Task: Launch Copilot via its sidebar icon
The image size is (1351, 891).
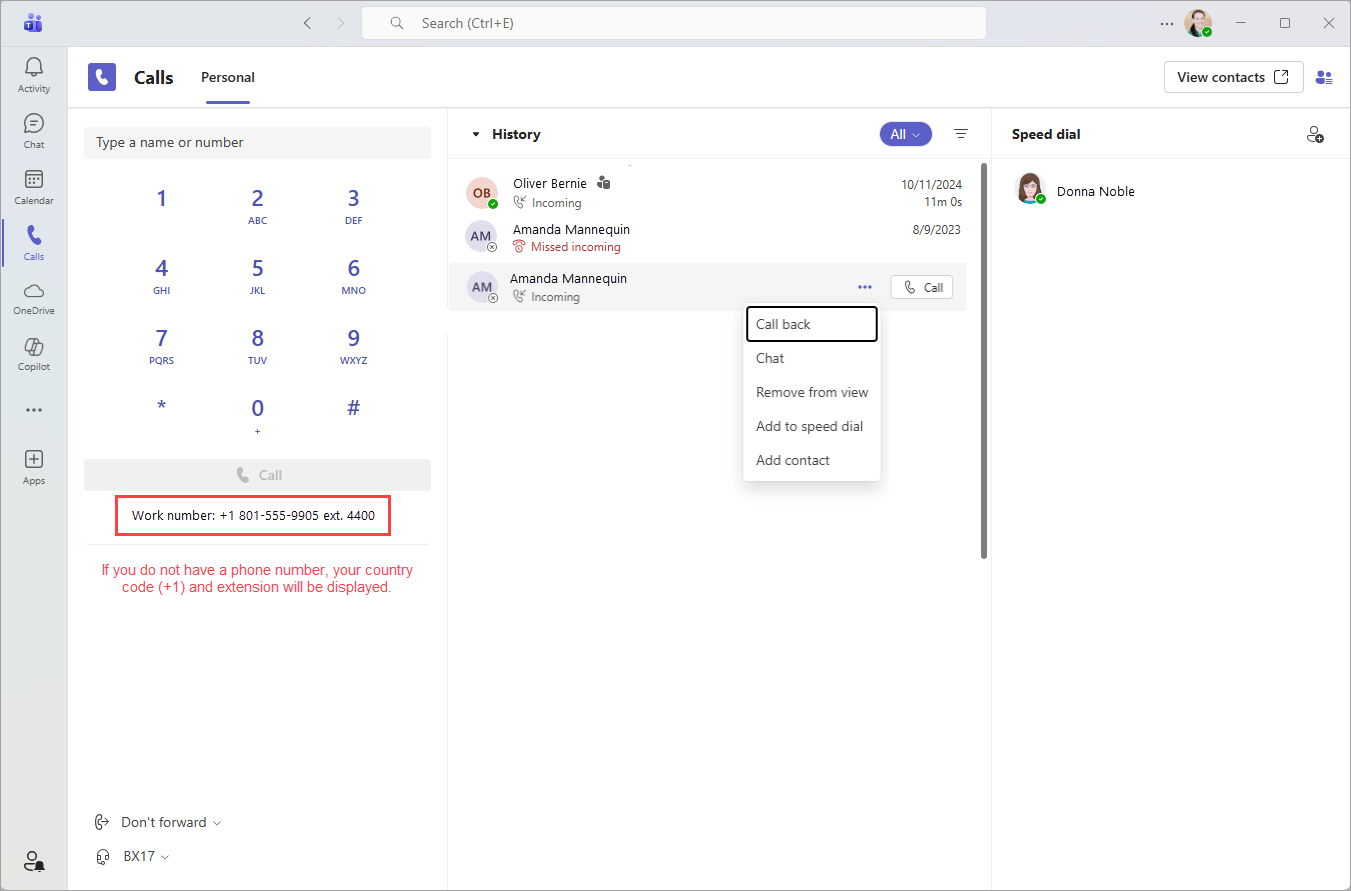Action: tap(33, 353)
